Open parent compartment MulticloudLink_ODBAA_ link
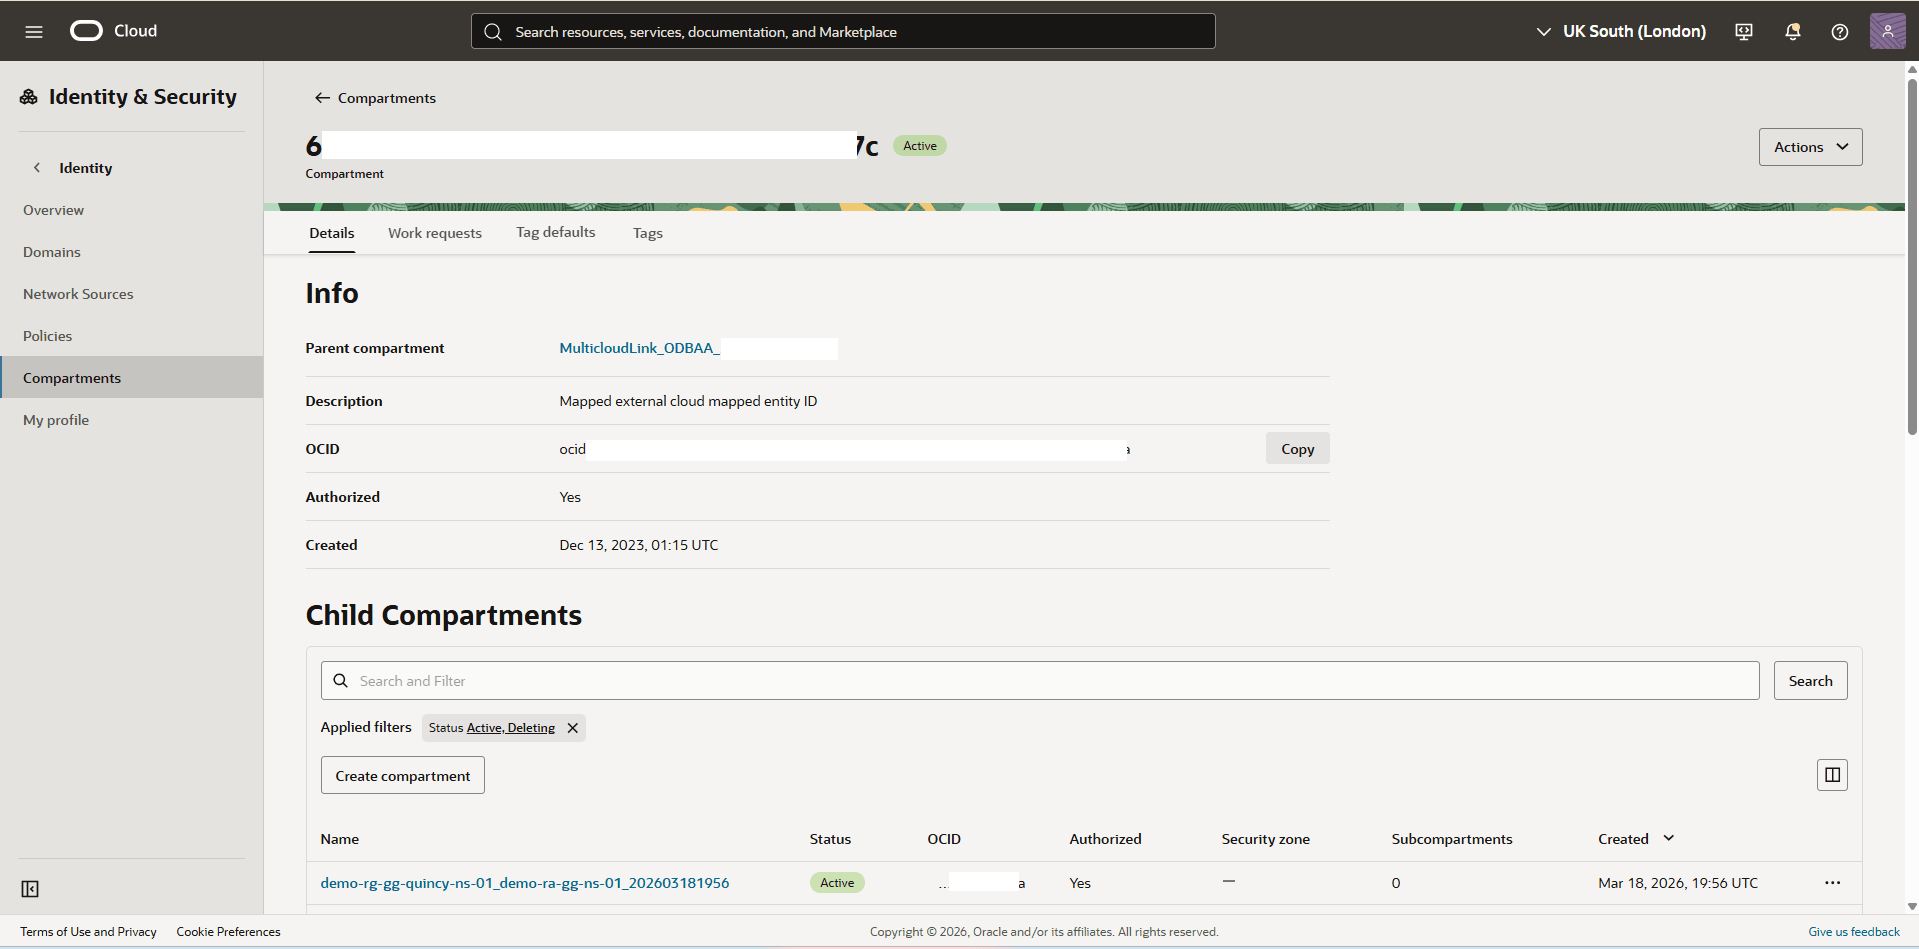Viewport: 1919px width, 949px height. [640, 348]
